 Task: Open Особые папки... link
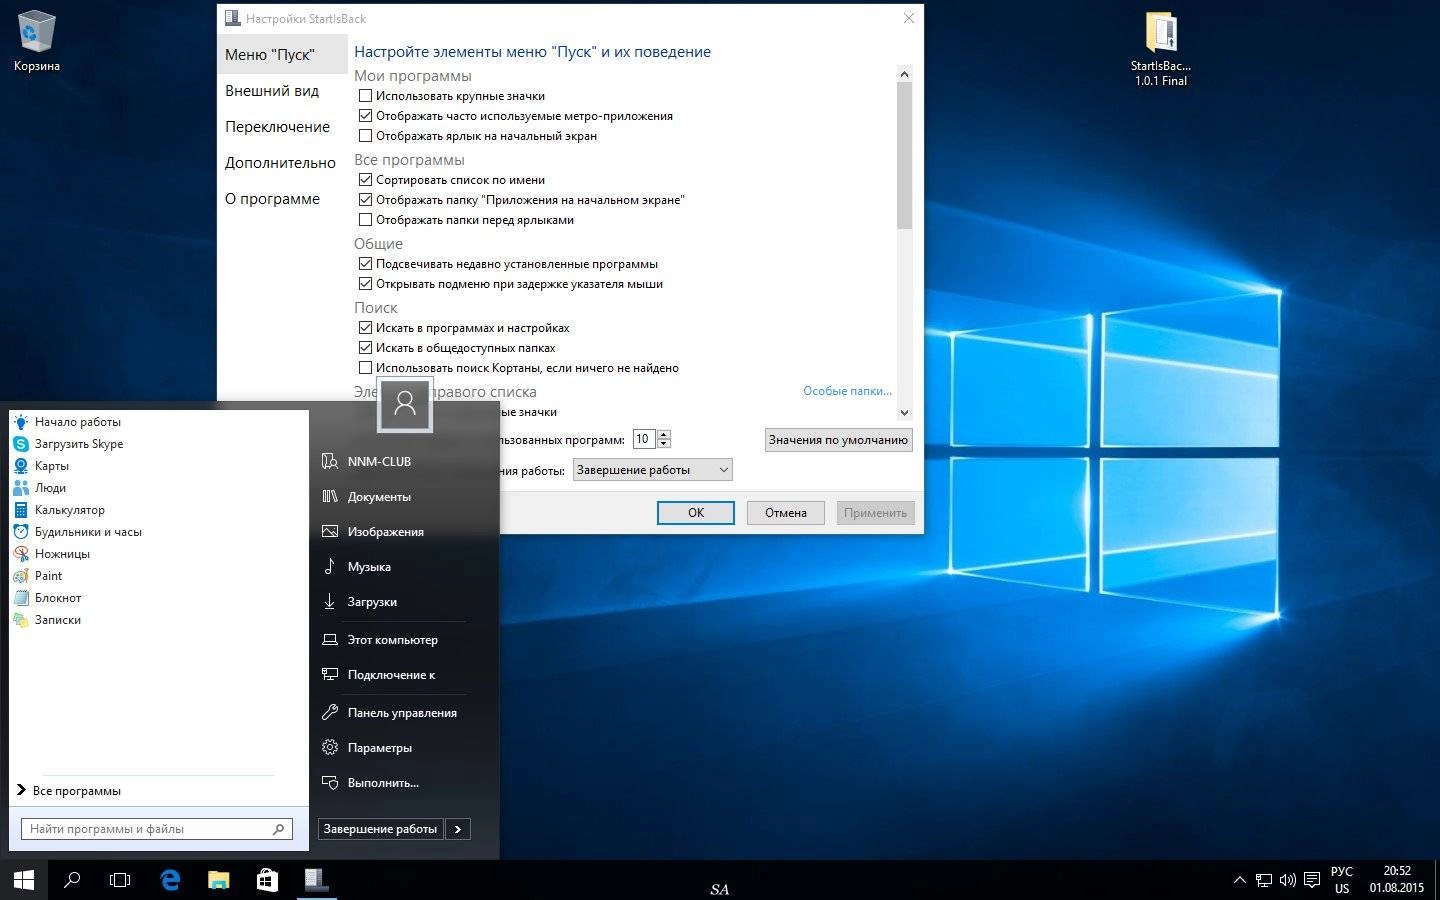tap(847, 391)
